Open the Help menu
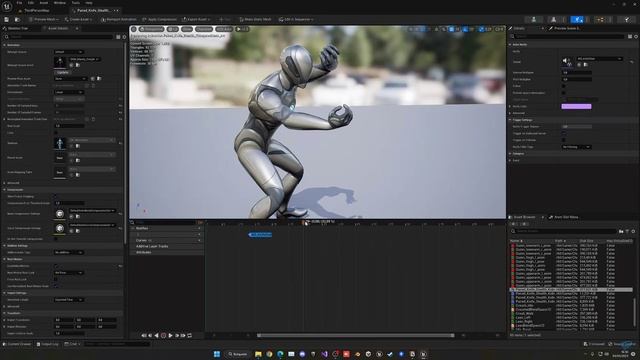The width and height of the screenshot is (640, 360). (x=89, y=2)
